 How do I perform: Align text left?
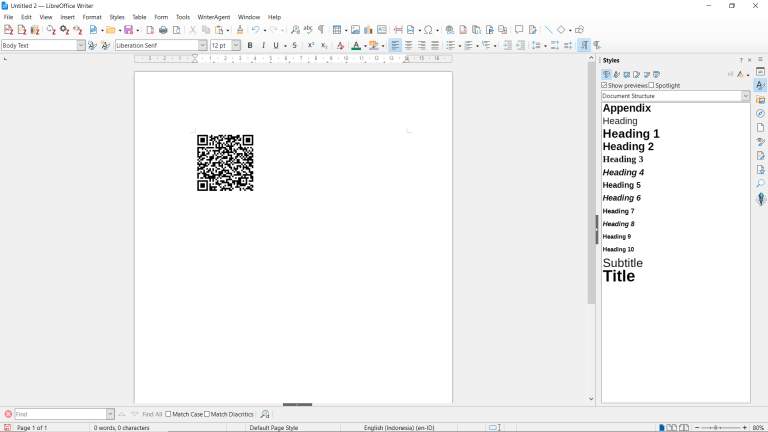pyautogui.click(x=395, y=45)
